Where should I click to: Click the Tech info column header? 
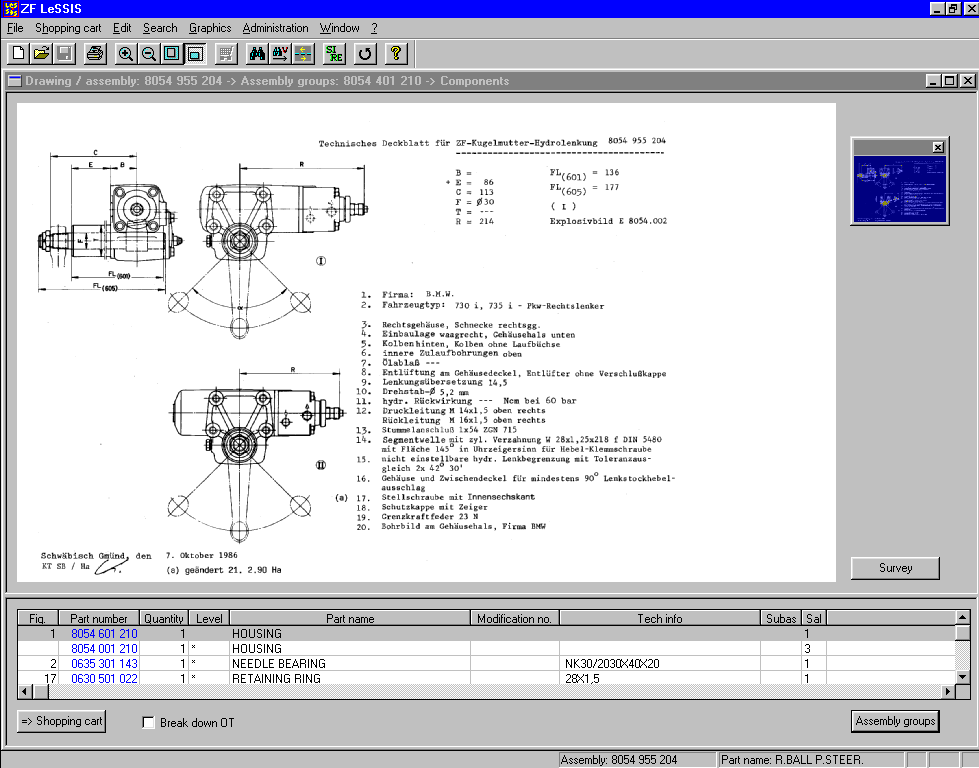(x=659, y=618)
